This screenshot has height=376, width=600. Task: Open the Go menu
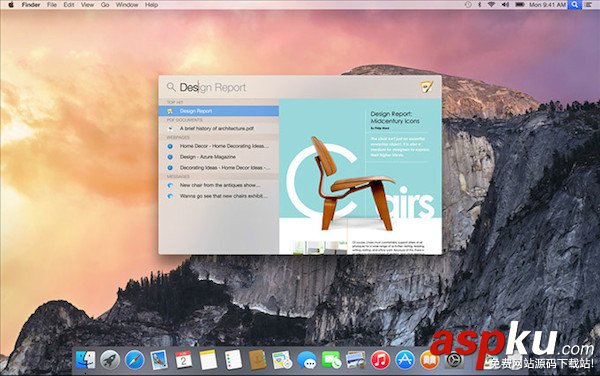pyautogui.click(x=105, y=5)
